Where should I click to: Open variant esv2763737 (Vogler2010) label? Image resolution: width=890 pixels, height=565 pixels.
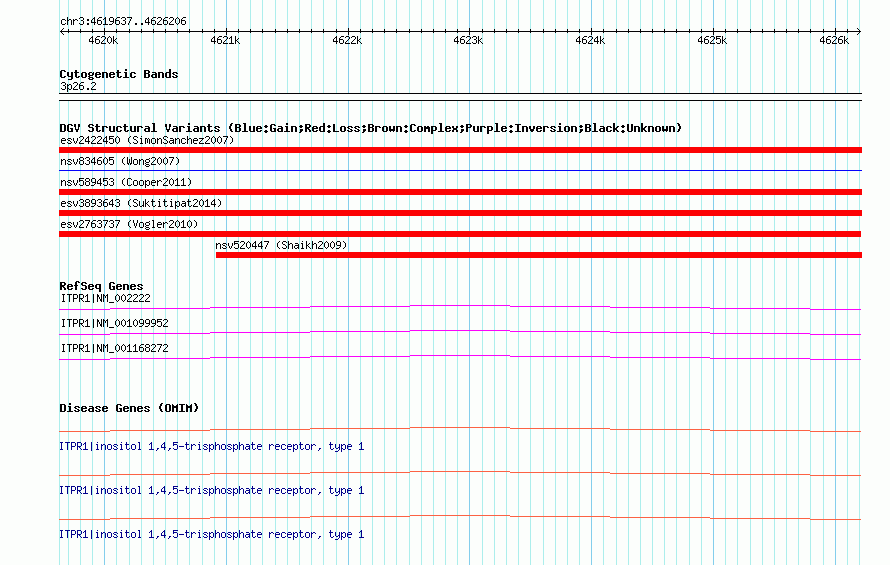pos(129,224)
